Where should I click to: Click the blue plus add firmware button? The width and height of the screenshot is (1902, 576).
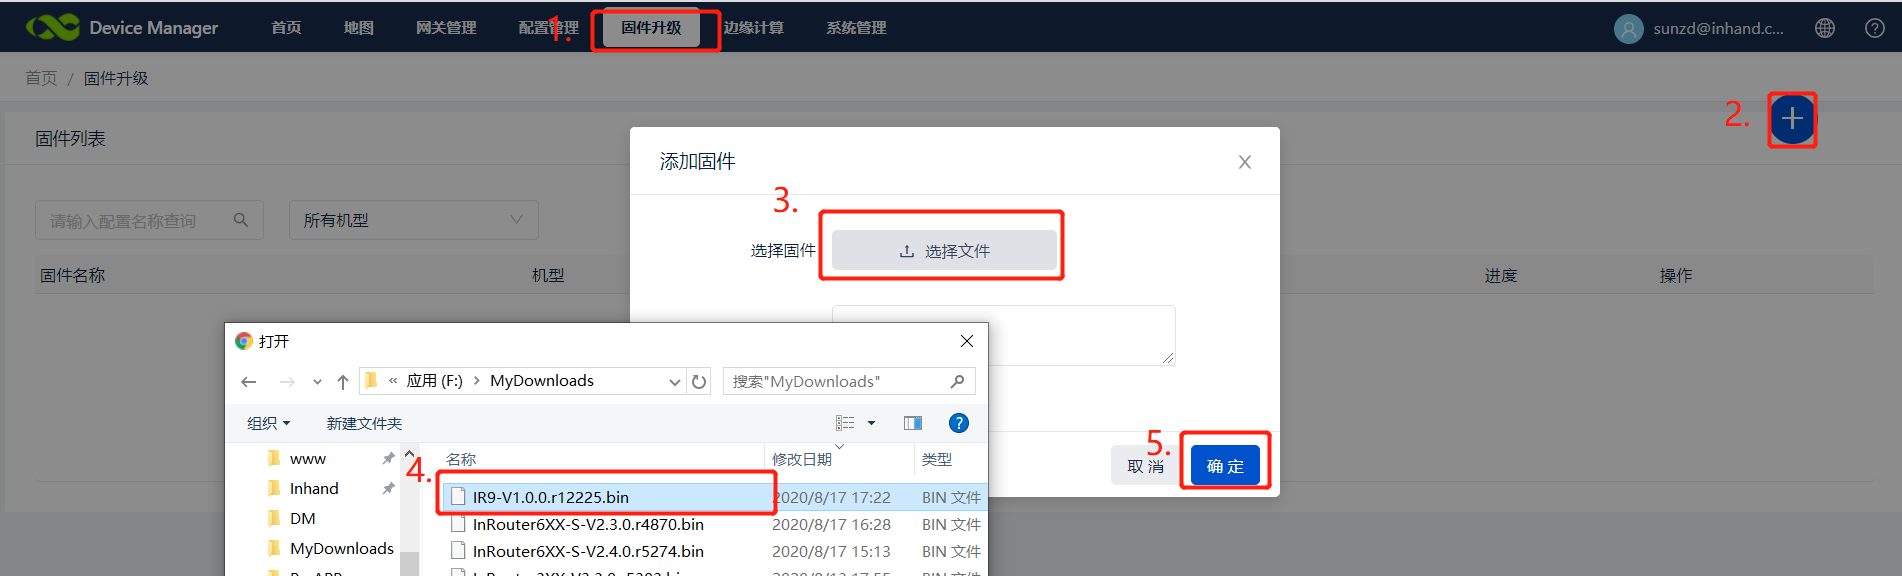(1792, 119)
